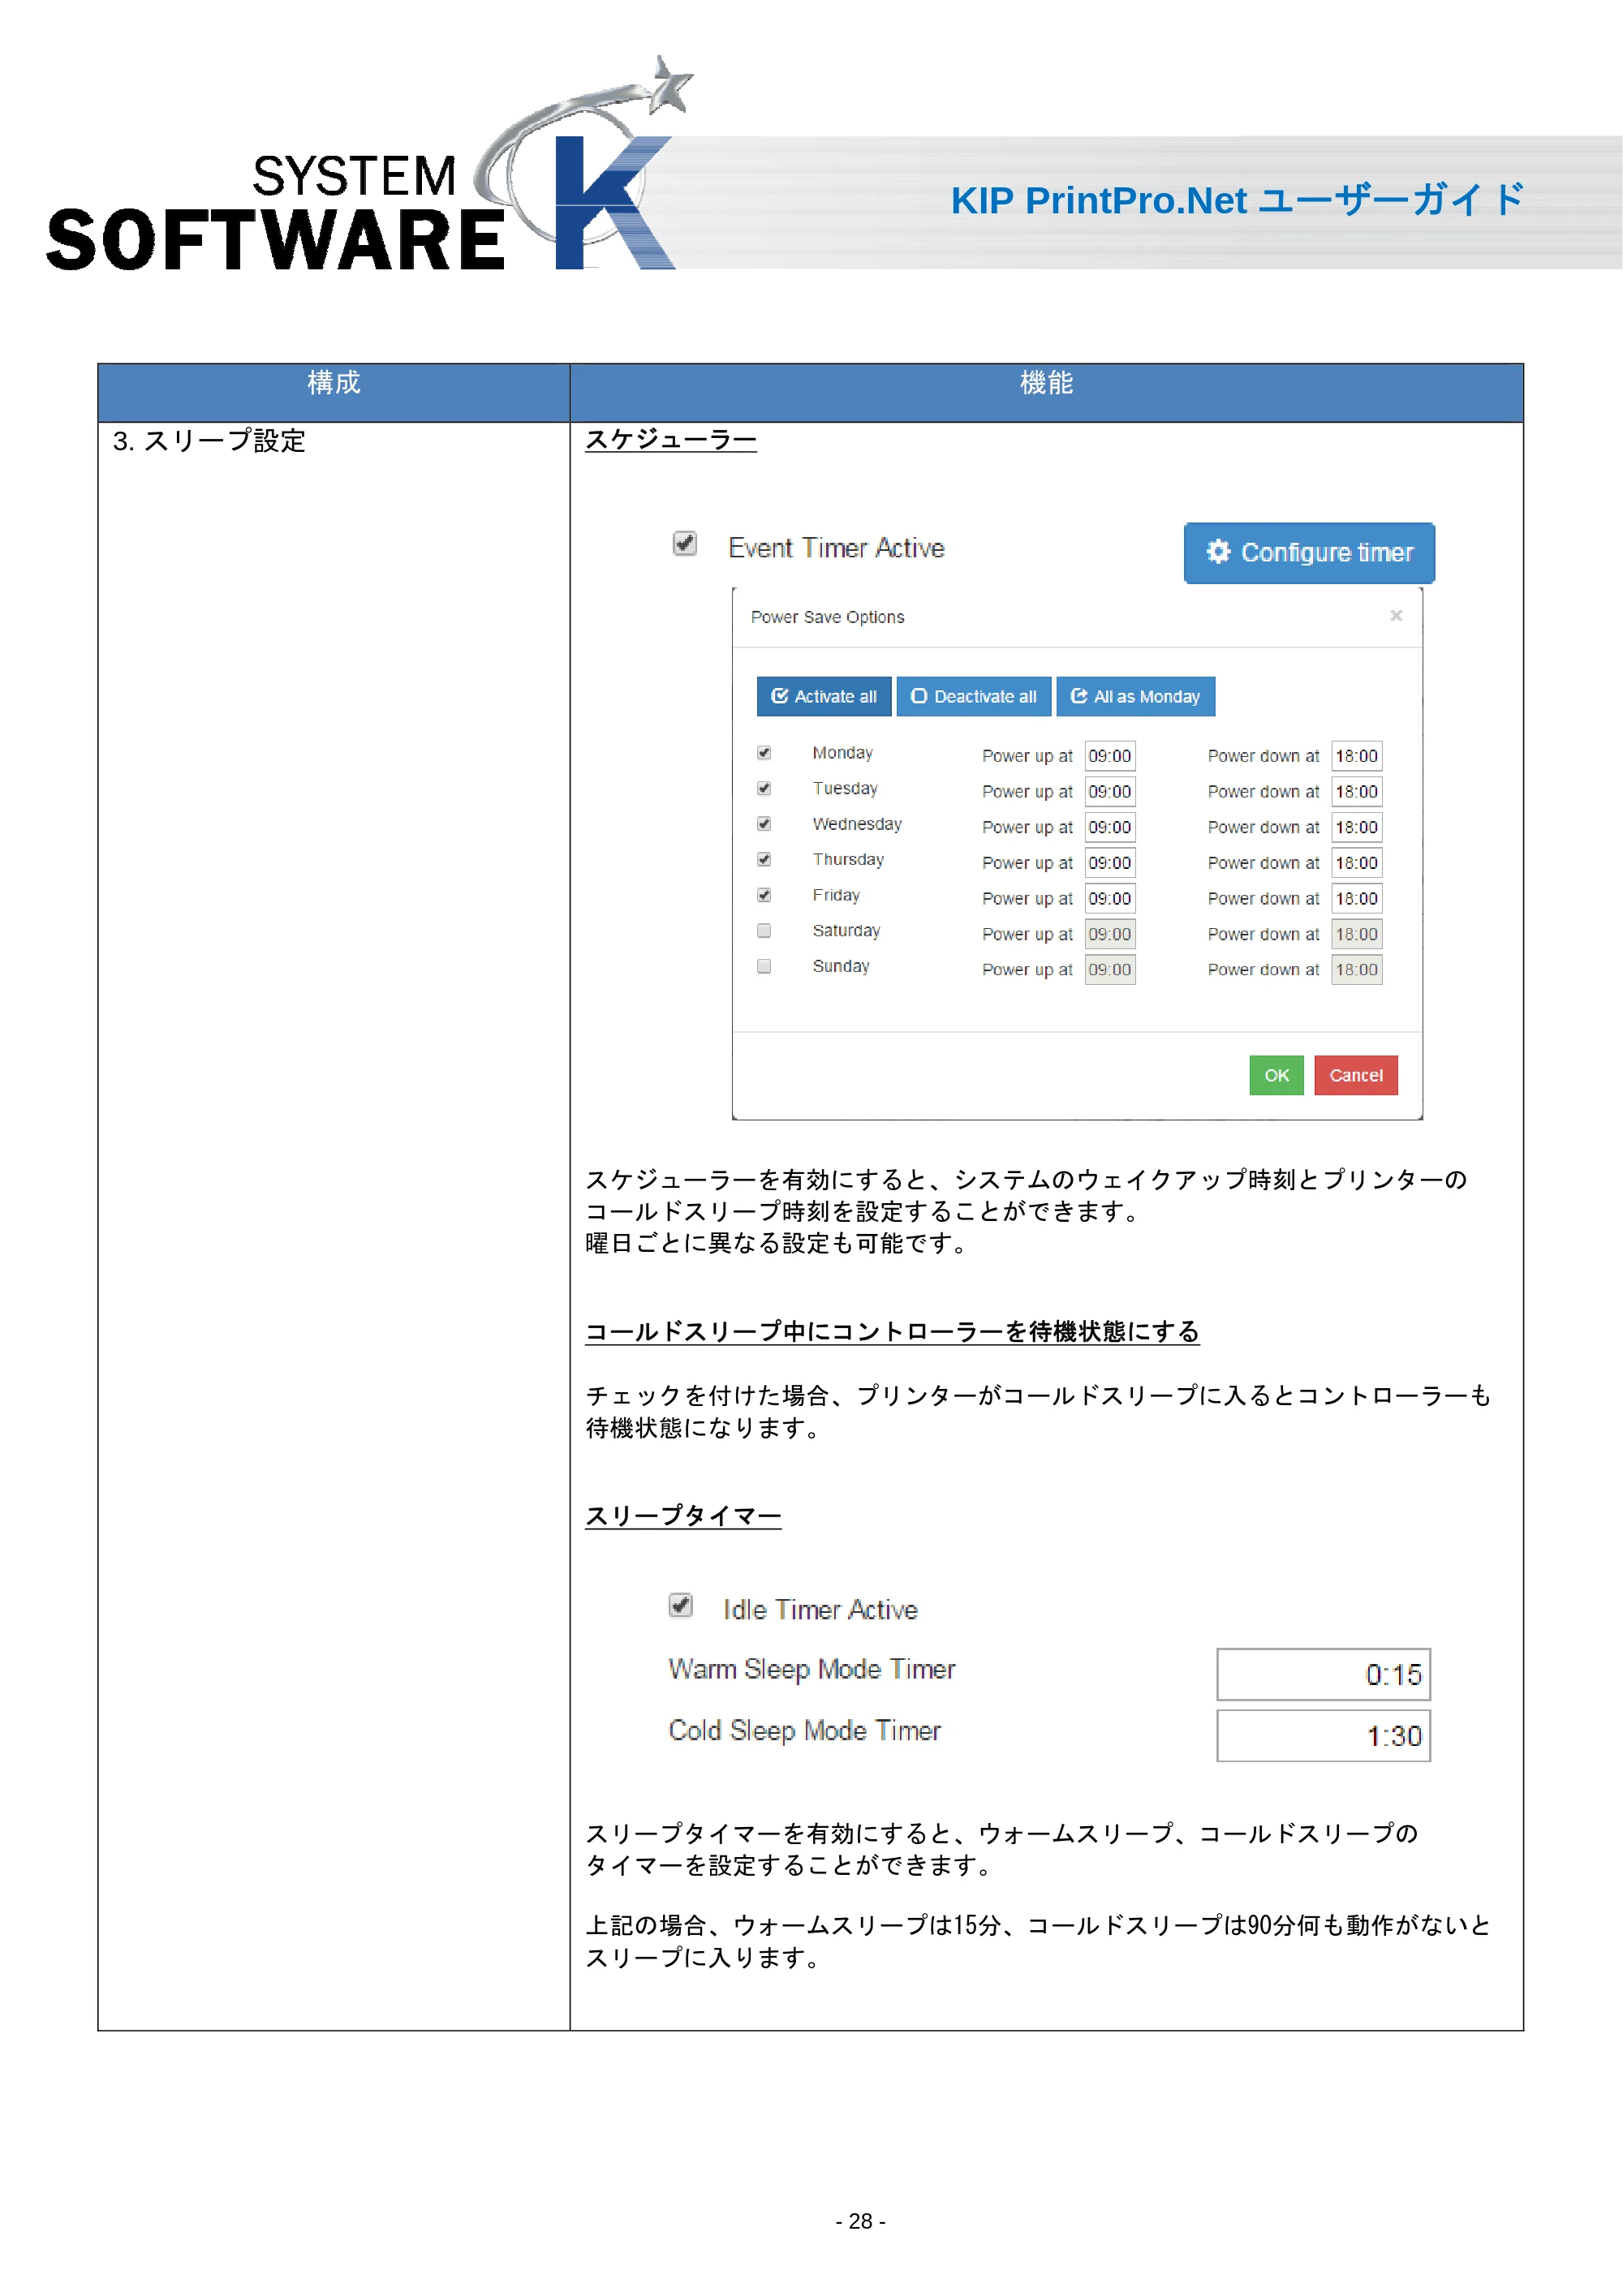The width and height of the screenshot is (1623, 2296).
Task: Click the red Cancel button
Action: (x=1355, y=1075)
